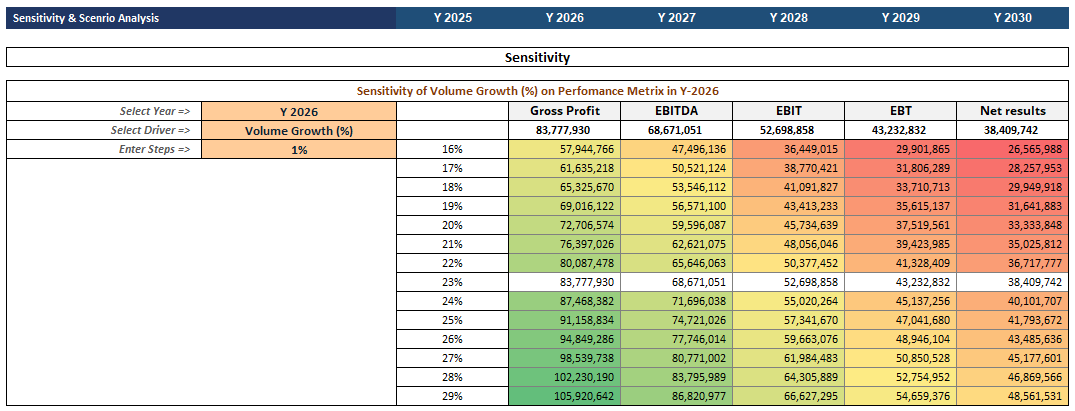Click Net results value 48,561,531
The height and width of the screenshot is (411, 1075).
[x=1013, y=396]
